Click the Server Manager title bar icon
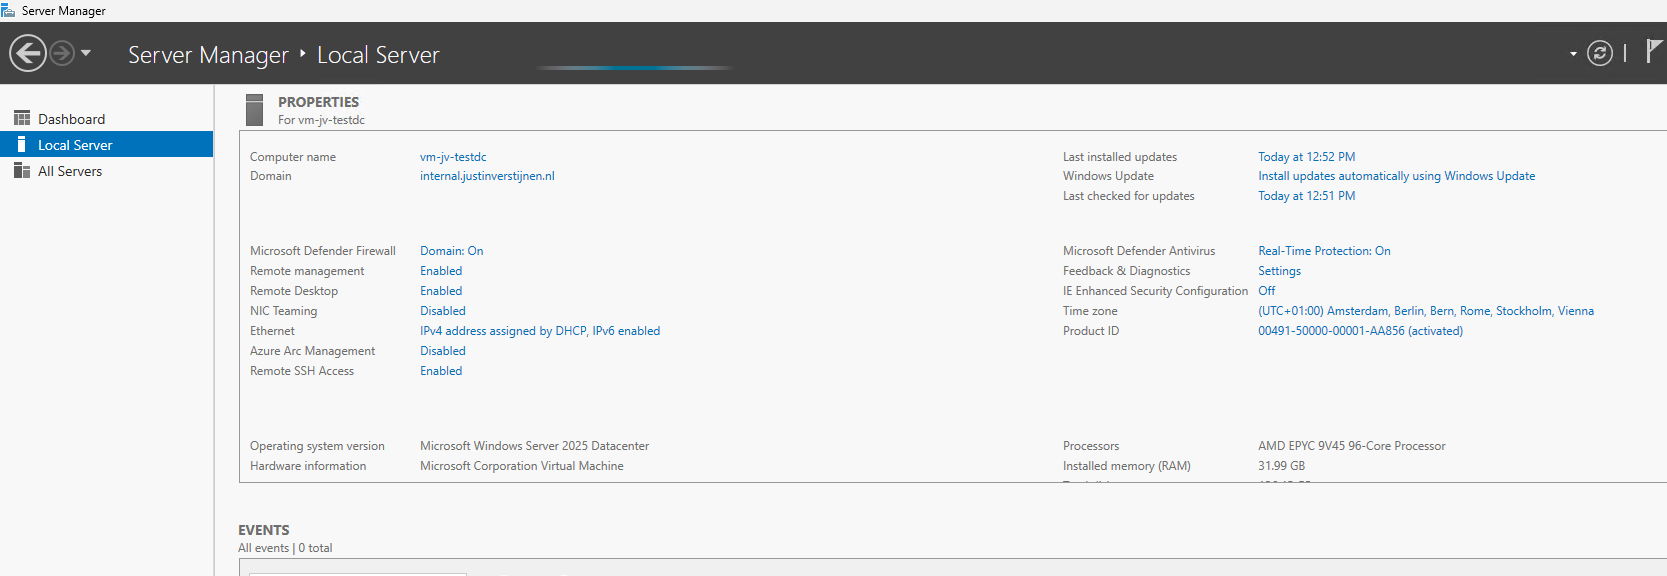 8,10
